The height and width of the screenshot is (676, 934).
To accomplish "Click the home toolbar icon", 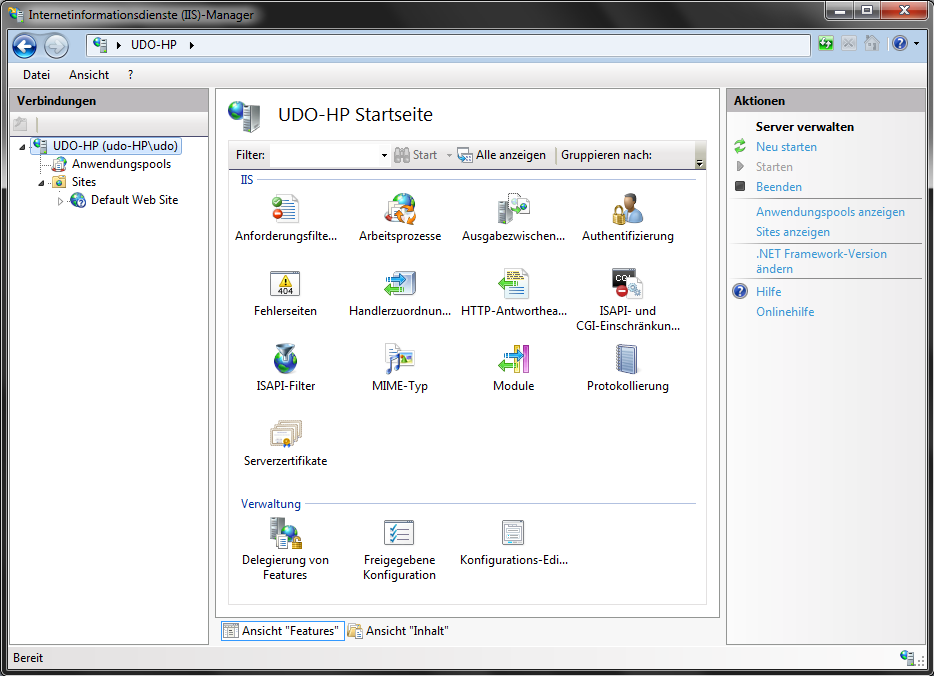I will coord(872,43).
